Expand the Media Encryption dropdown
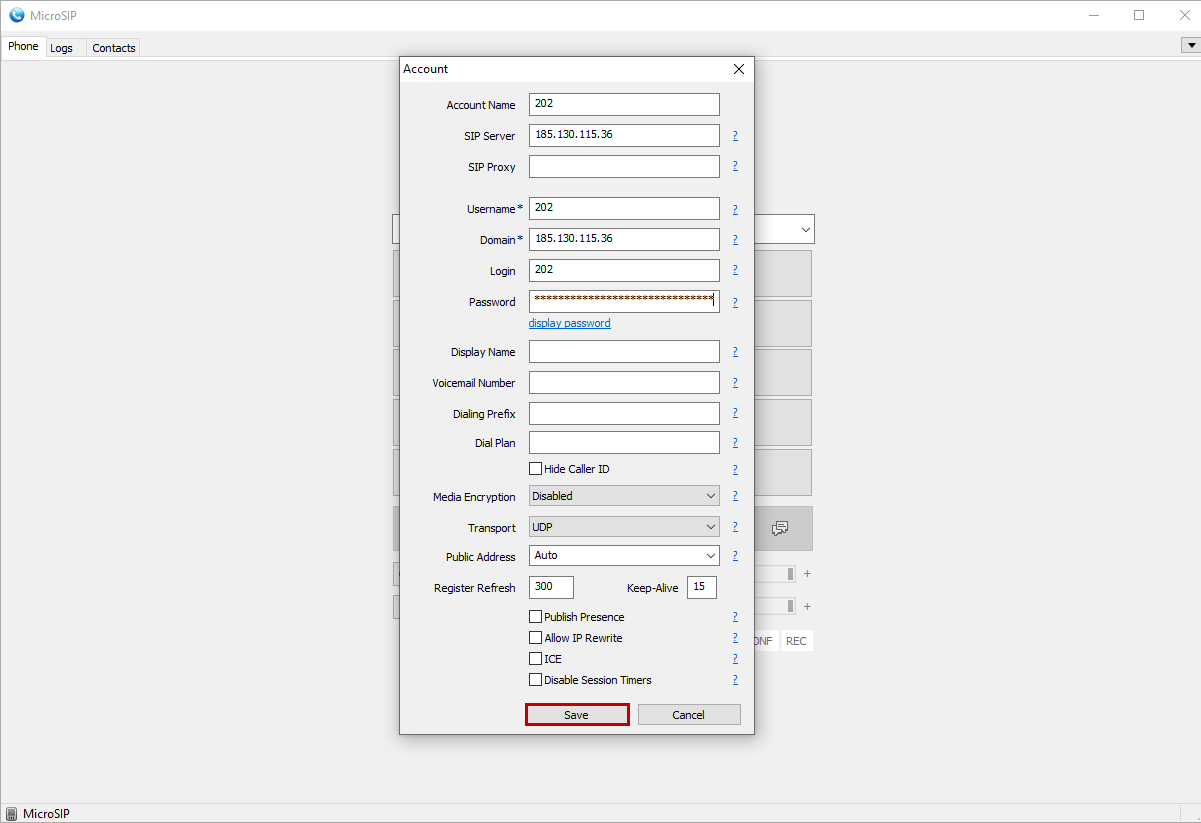The width and height of the screenshot is (1201, 823). pos(624,496)
